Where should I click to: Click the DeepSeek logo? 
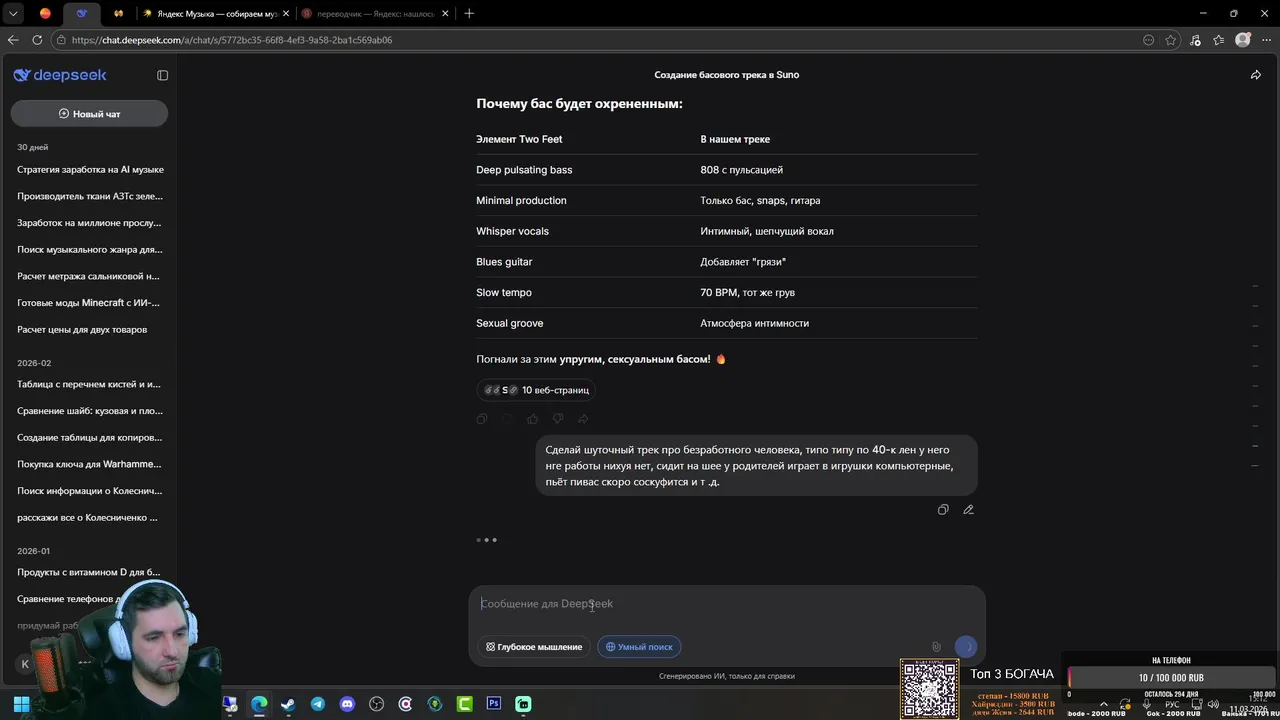[60, 75]
